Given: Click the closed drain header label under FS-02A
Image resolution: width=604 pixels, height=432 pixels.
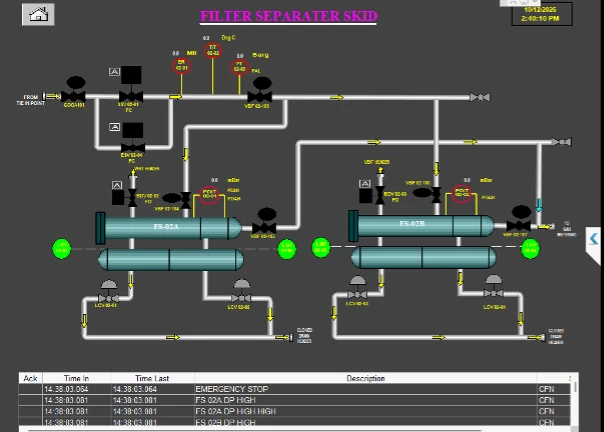Looking at the screenshot, I should coord(304,336).
